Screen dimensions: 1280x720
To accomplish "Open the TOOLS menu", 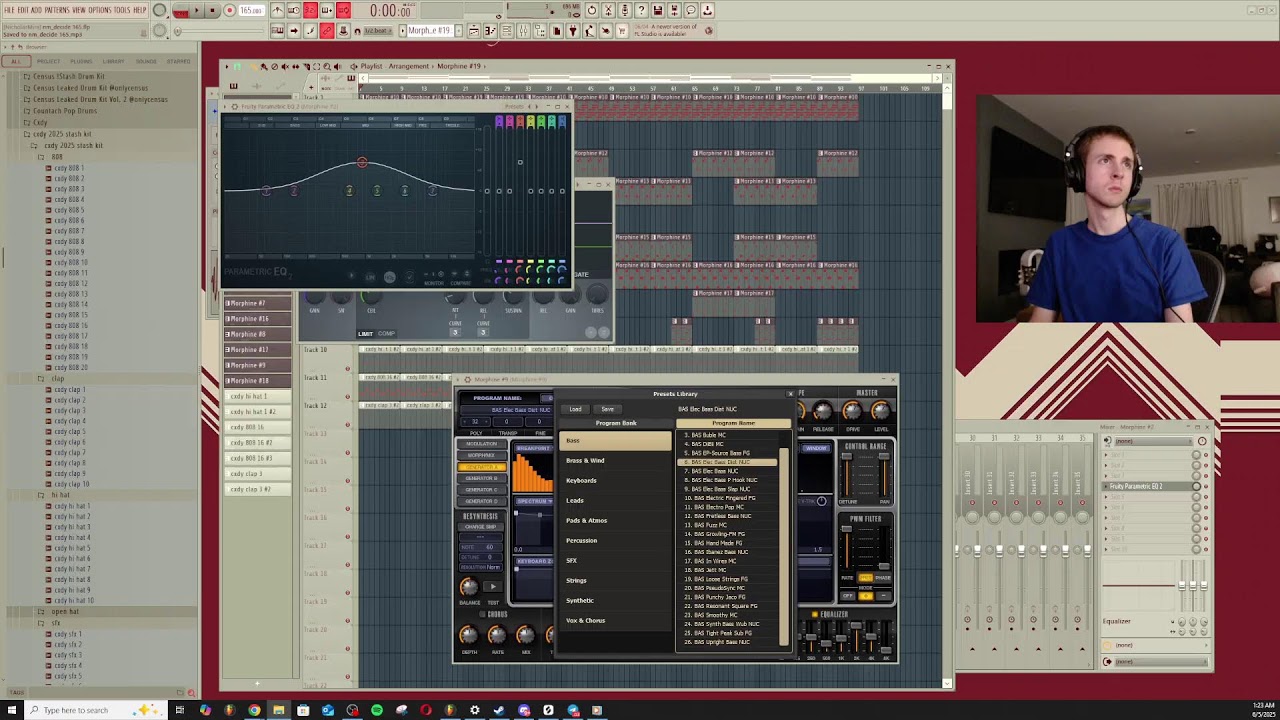I will coord(123,10).
